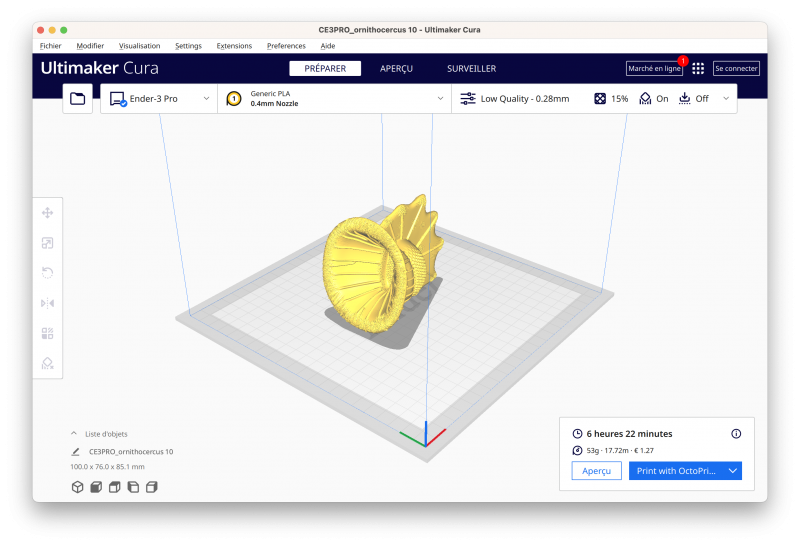This screenshot has height=545, width=800.
Task: Click the 6 heures 22 minutes estimate
Action: [629, 434]
